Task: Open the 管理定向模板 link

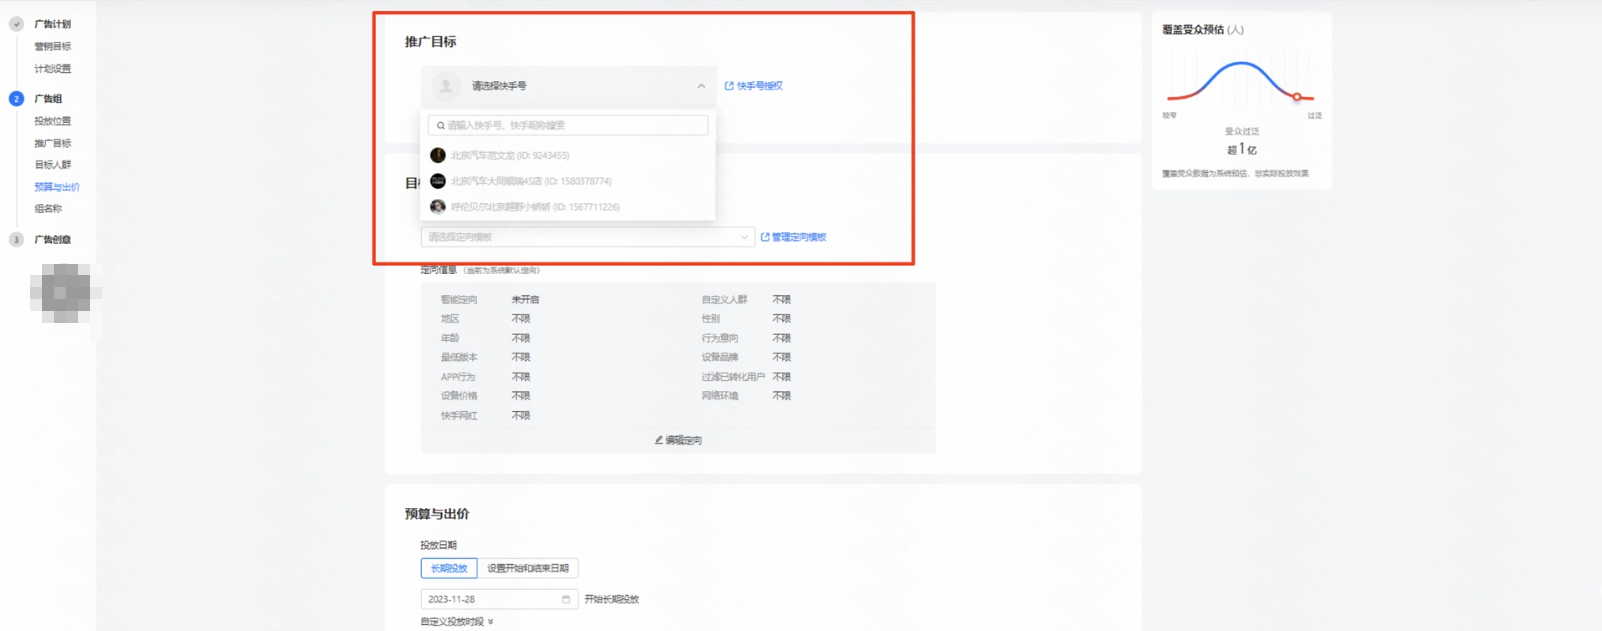Action: (798, 237)
